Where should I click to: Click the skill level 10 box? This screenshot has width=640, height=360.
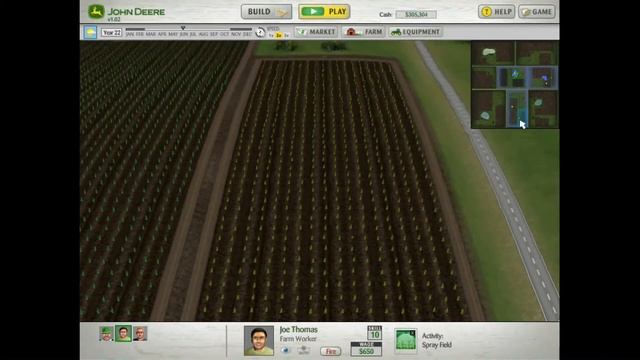point(374,333)
